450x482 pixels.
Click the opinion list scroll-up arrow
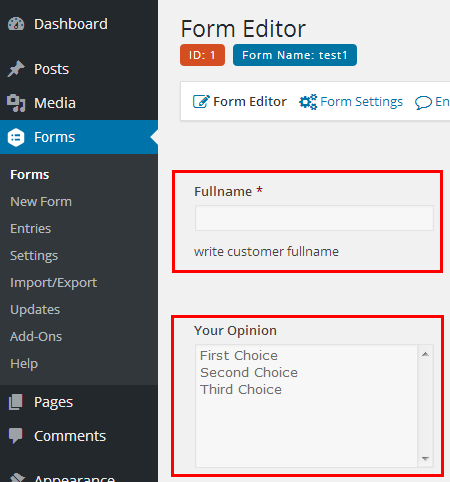tap(425, 354)
